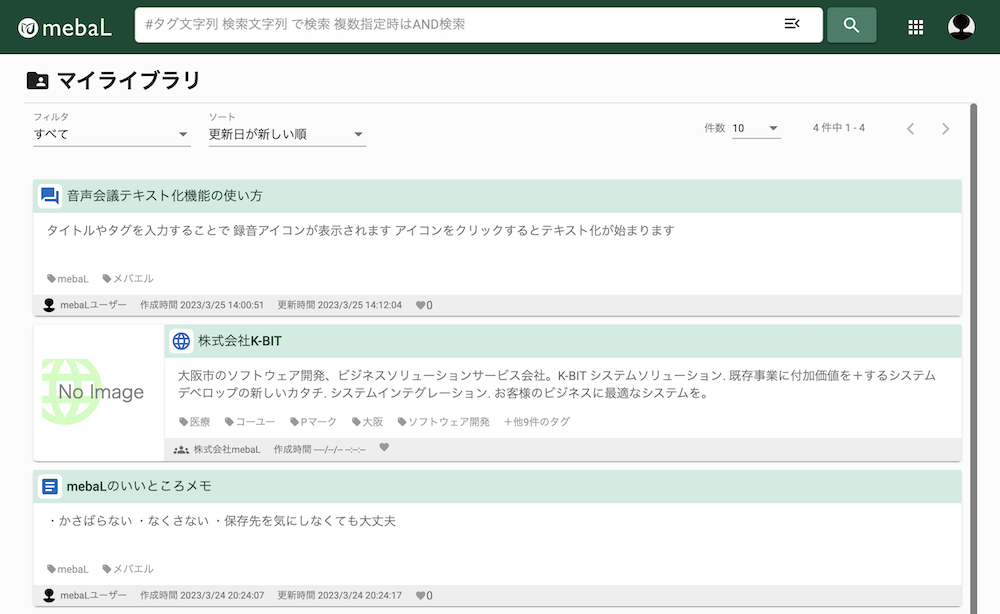Click the document icon of mebaLのいいところメモ
The width and height of the screenshot is (1000, 614).
(50, 486)
